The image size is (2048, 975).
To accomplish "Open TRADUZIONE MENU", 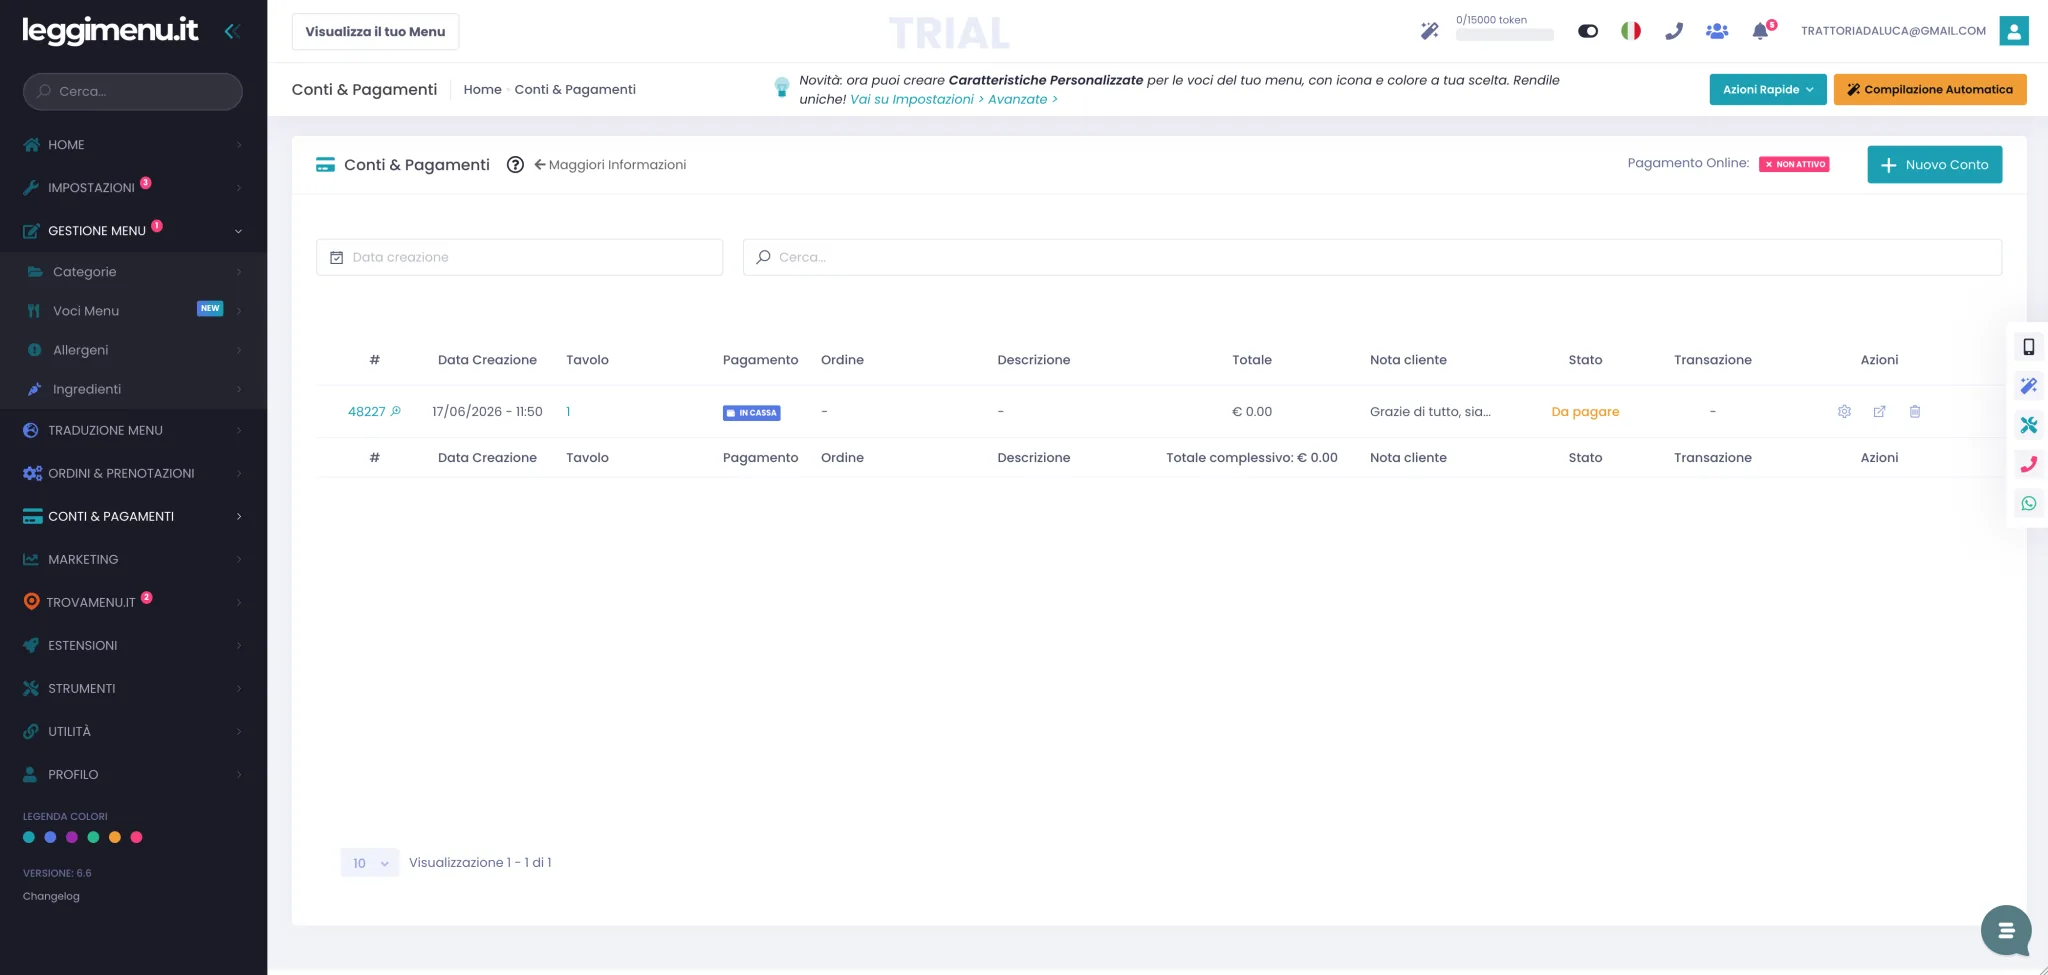I will 133,430.
